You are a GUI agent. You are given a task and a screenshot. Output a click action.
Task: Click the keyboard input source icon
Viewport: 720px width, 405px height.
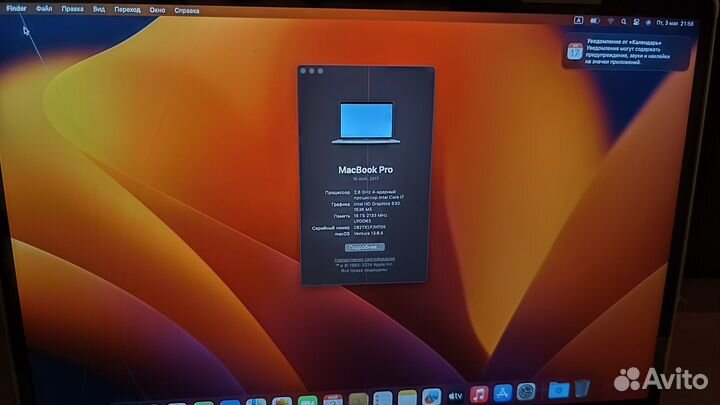578,20
